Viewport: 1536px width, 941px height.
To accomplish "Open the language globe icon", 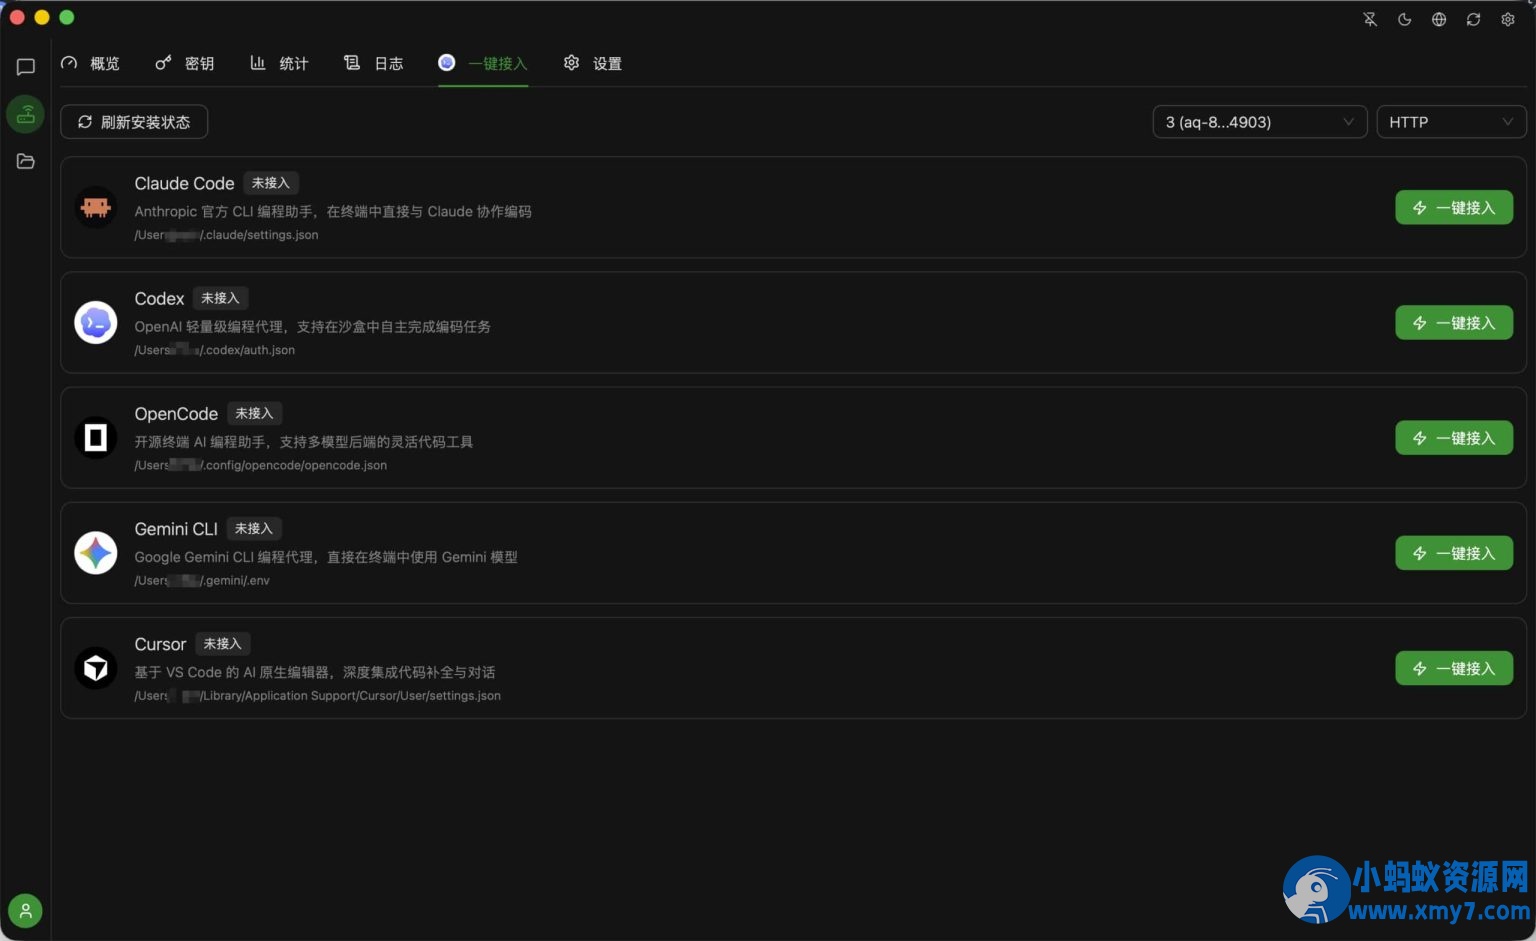I will pyautogui.click(x=1439, y=19).
